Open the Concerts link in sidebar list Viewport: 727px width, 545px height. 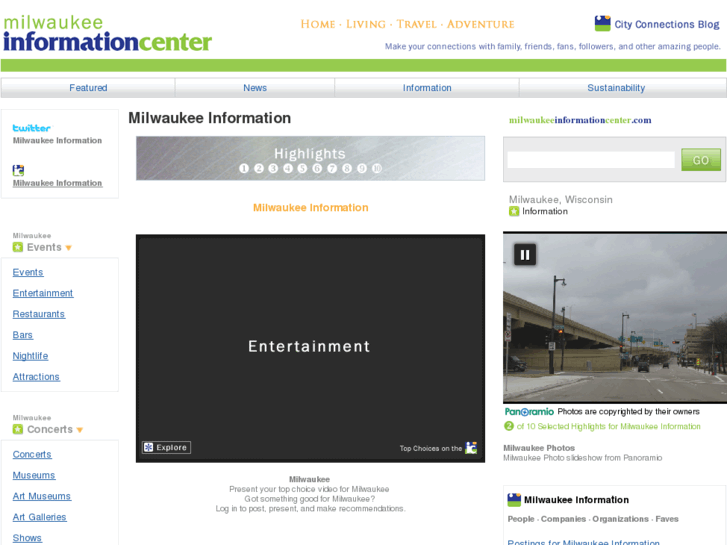pyautogui.click(x=32, y=455)
